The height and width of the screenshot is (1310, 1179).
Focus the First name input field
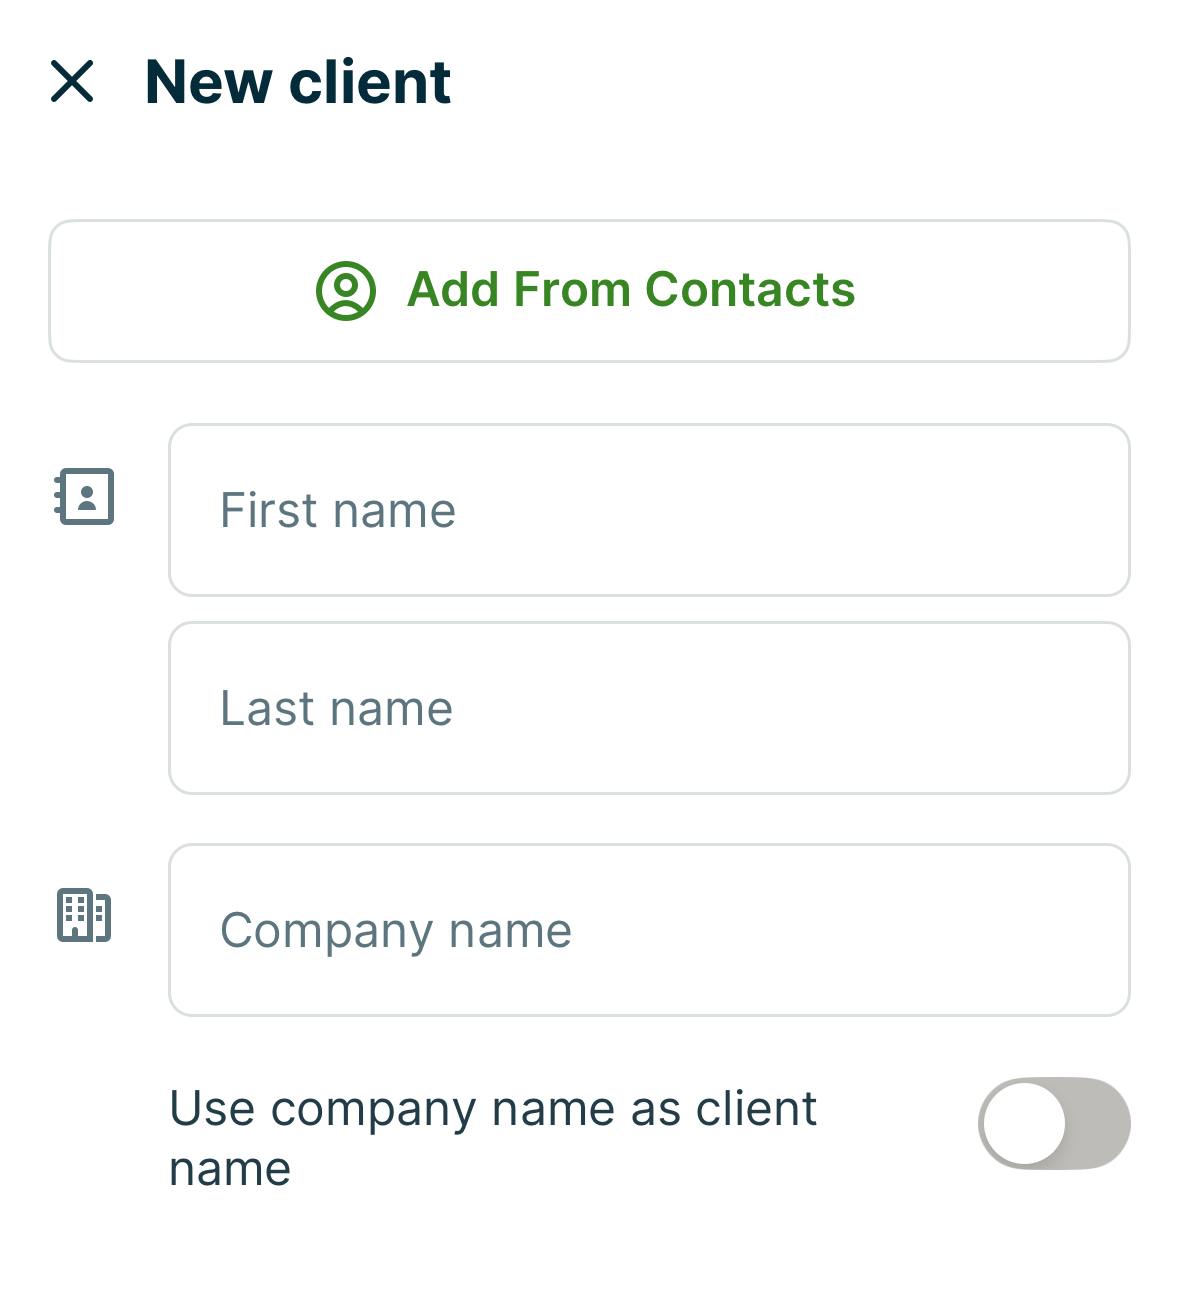pyautogui.click(x=649, y=510)
